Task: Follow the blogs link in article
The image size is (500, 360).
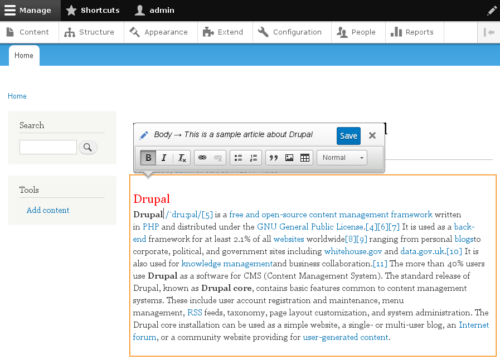Action: pos(464,239)
